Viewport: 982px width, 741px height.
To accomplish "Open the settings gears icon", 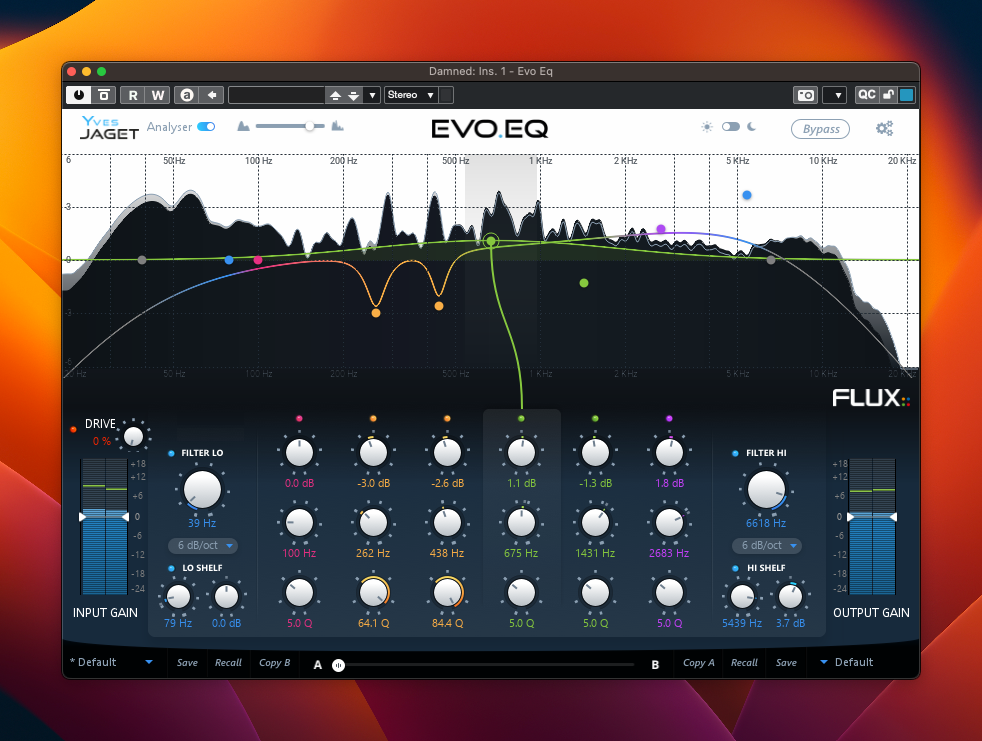I will tap(884, 128).
